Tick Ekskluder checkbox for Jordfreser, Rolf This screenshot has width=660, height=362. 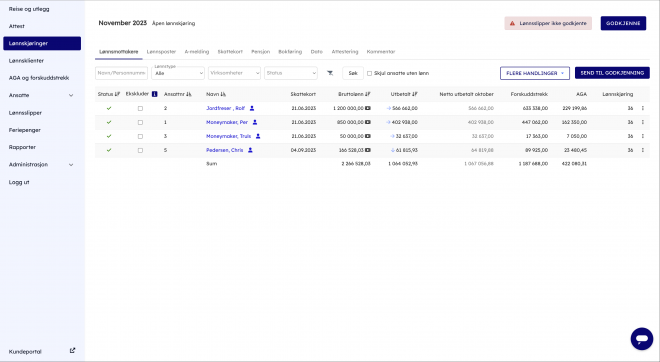tap(140, 109)
